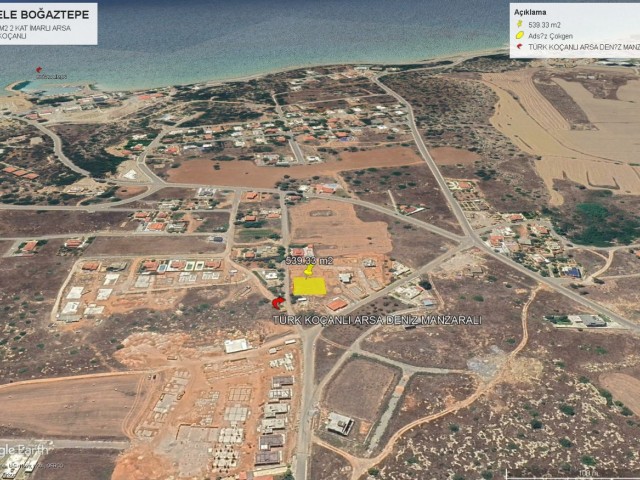This screenshot has width=640, height=480.
Task: Click the '2 KAT İMARLI ARSA' subtitle text
Action: coord(40,28)
